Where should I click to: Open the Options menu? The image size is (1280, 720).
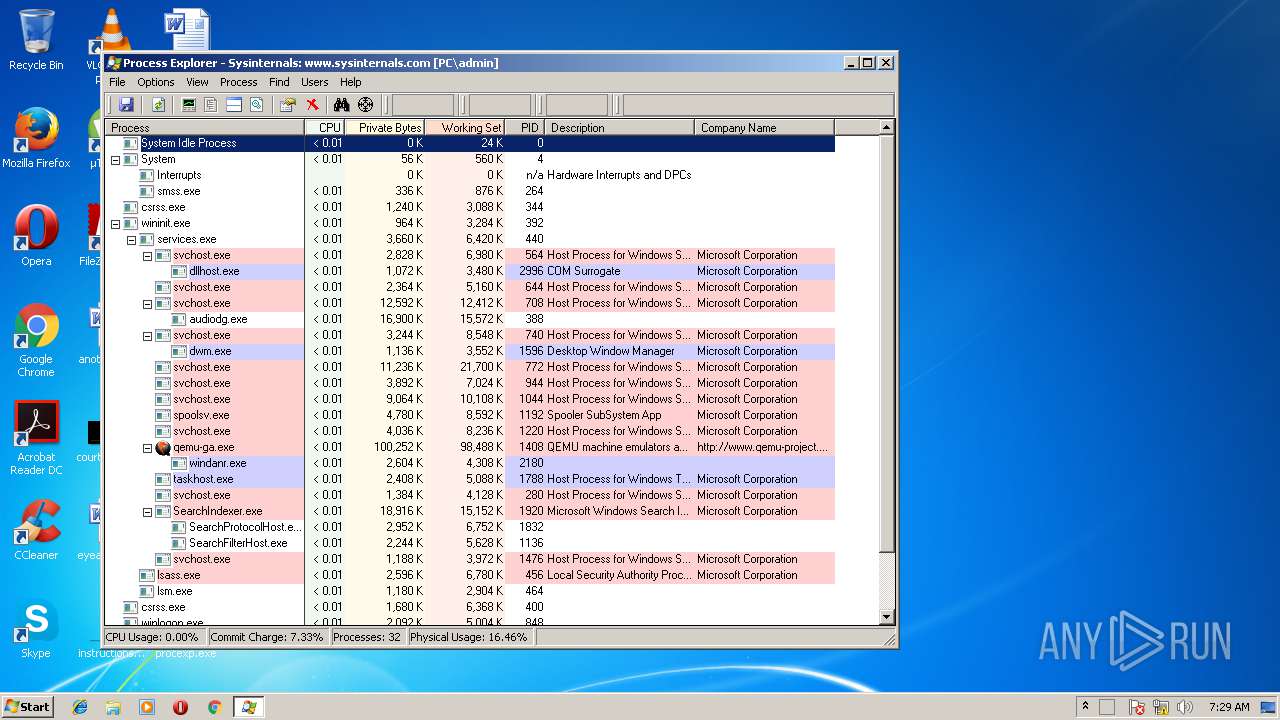[x=156, y=82]
